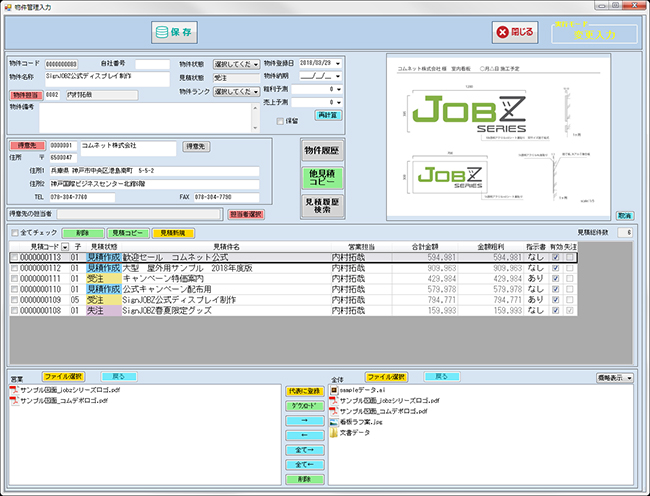This screenshot has width=650, height=496.
Task: Select the 看板ラフ案.jpg image icon
Action: [334, 422]
